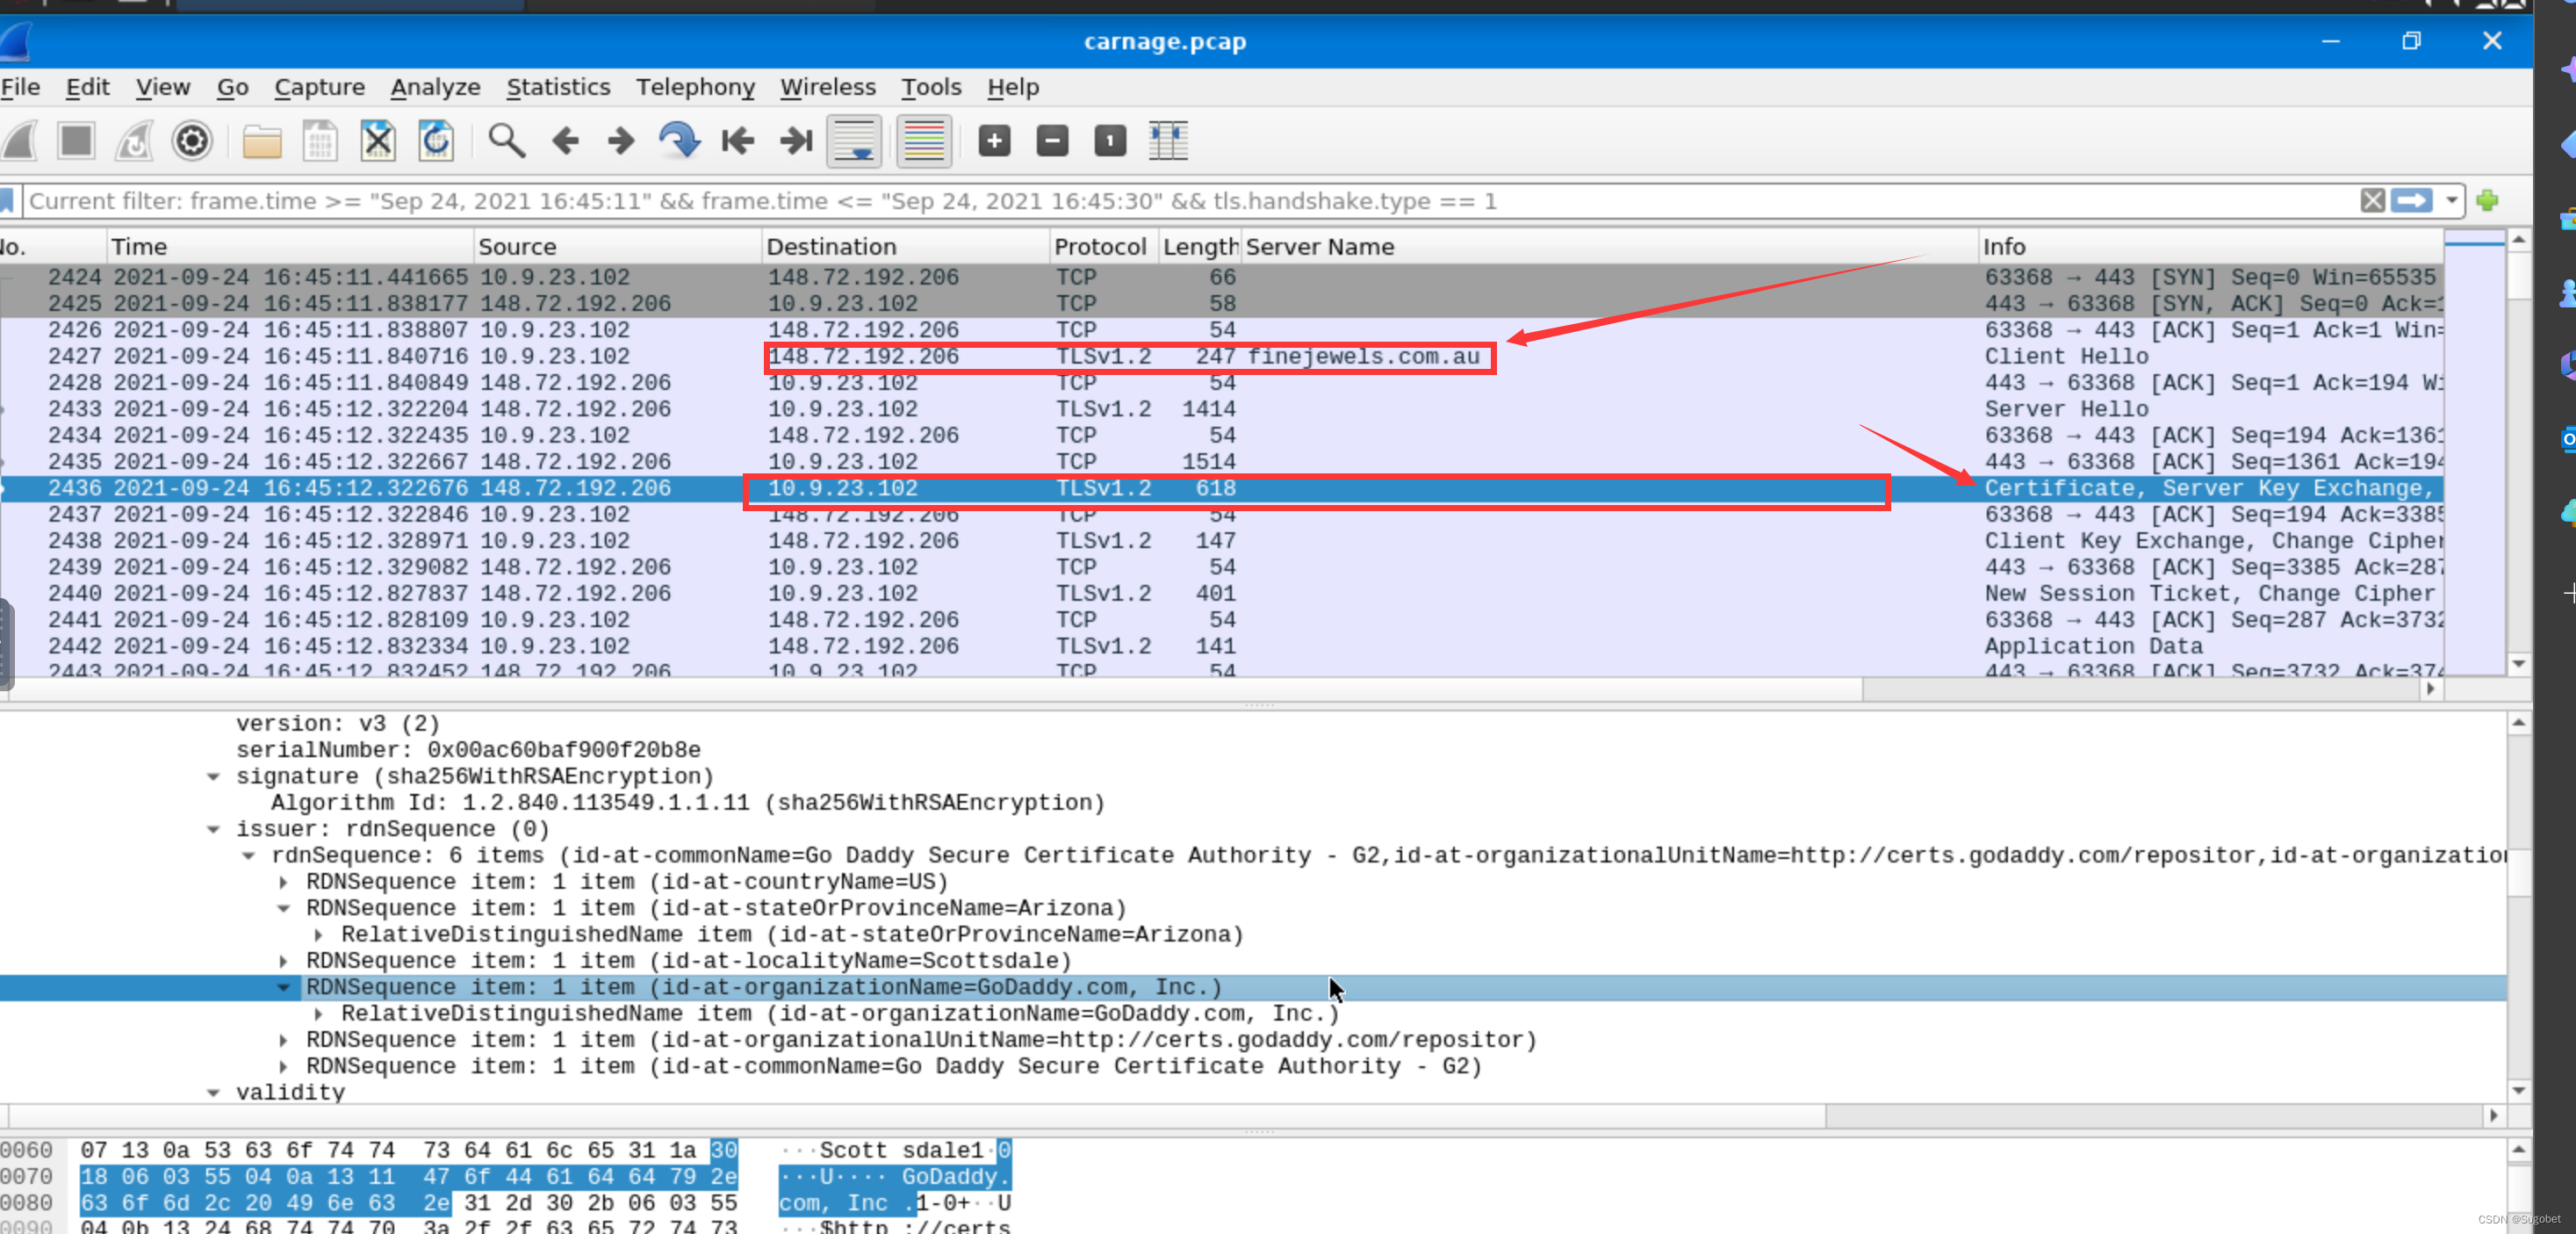Sort by Source column header

(617, 246)
